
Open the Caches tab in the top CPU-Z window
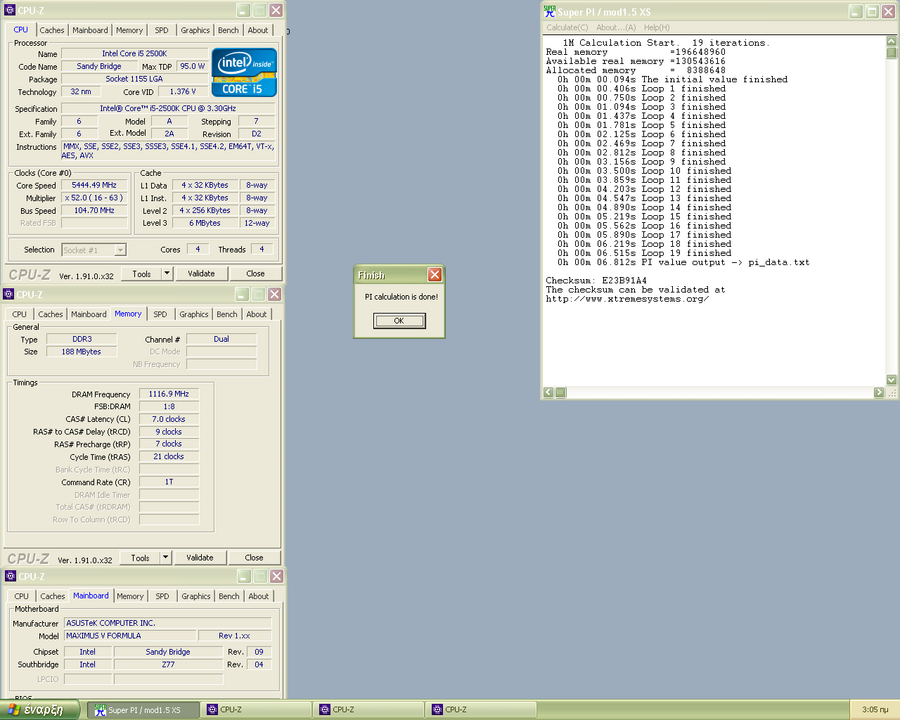click(x=52, y=30)
